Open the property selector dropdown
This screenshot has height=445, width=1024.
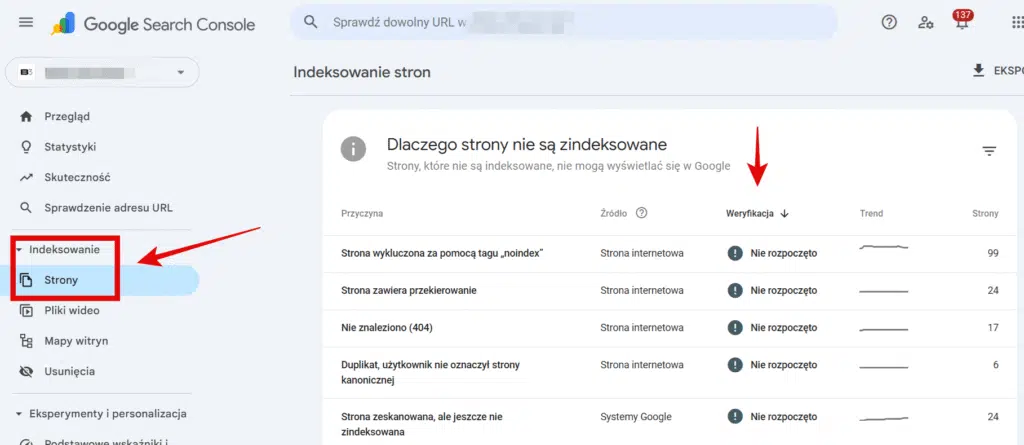102,72
